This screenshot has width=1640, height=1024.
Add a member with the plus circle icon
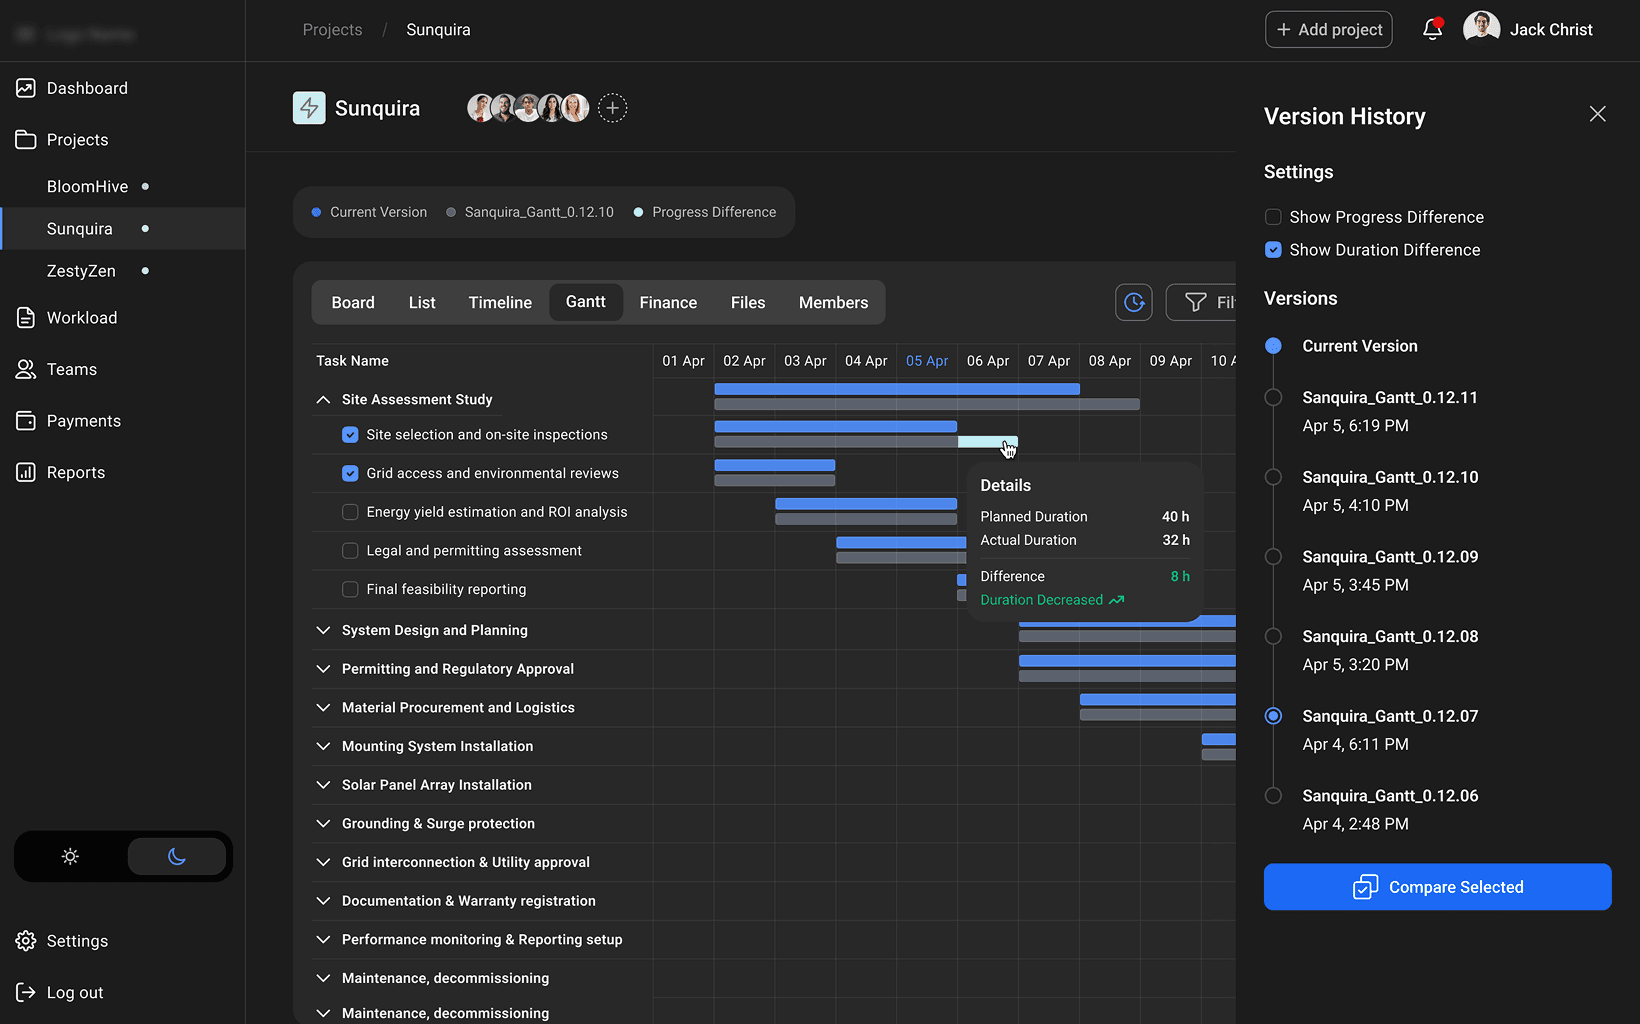613,108
